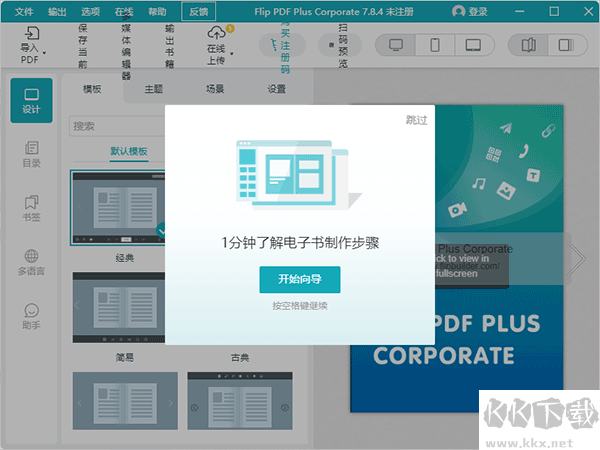Switch to tablet preview mode
The width and height of the screenshot is (600, 450).
pyautogui.click(x=474, y=45)
